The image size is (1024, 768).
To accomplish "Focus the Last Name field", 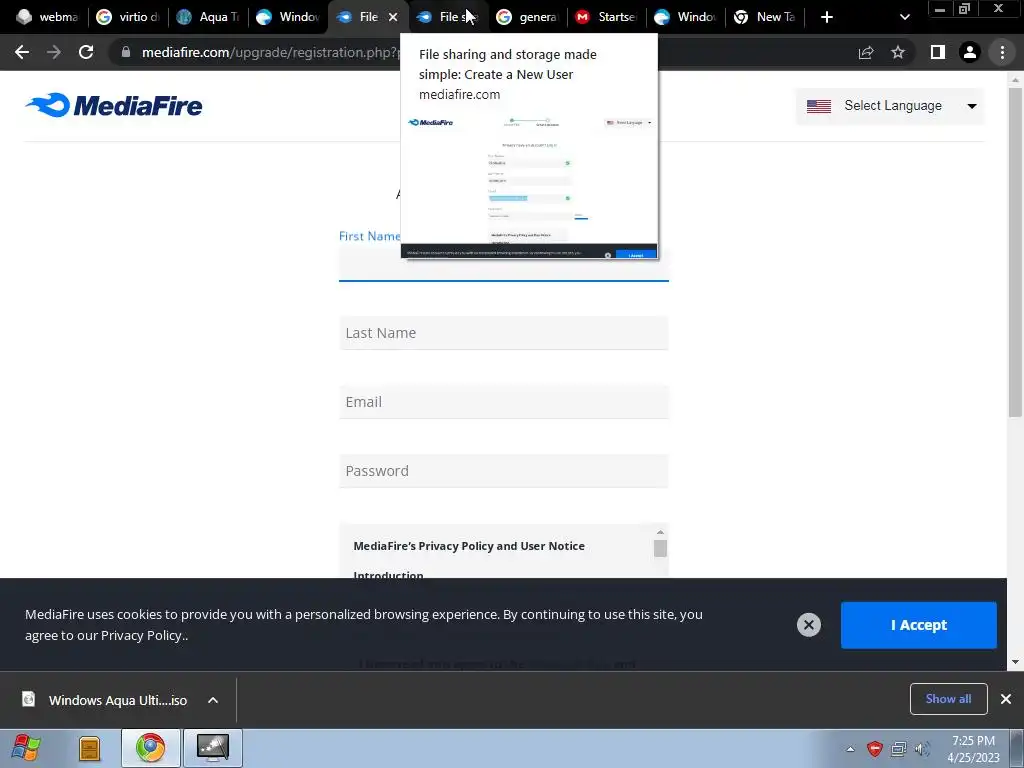I will point(504,333).
